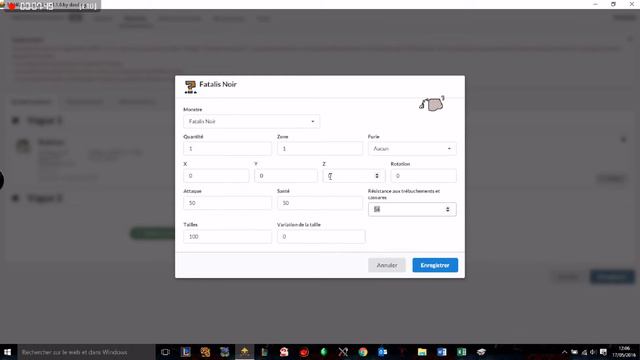
Task: Open Outlook from the taskbar
Action: [382, 352]
